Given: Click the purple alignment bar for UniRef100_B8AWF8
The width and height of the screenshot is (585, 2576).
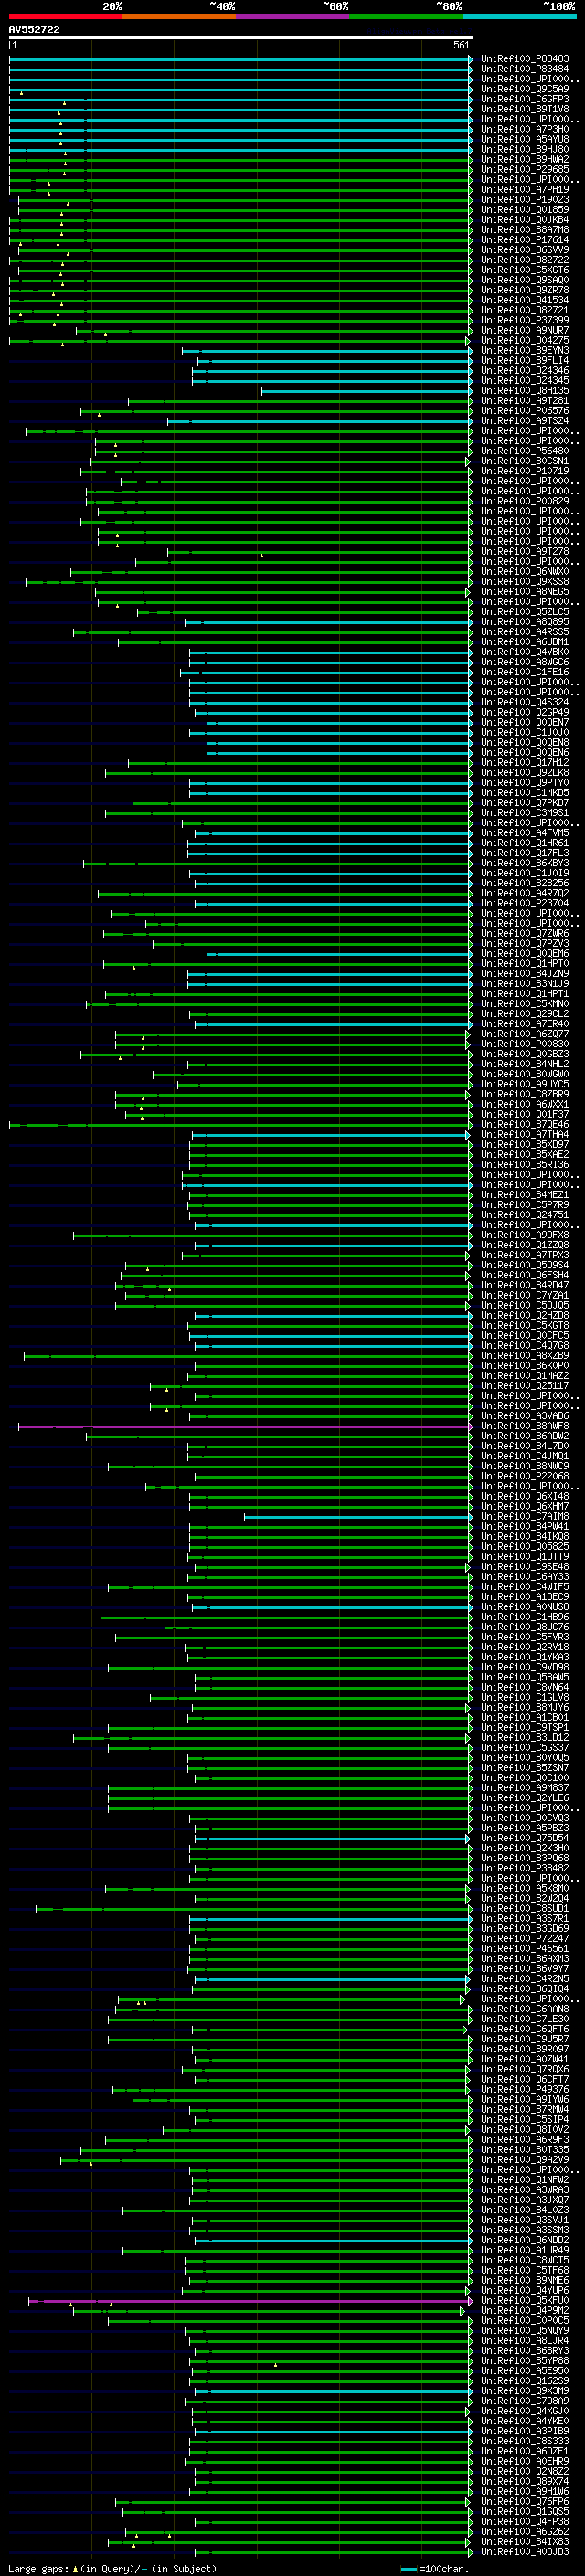Looking at the screenshot, I should [245, 1427].
